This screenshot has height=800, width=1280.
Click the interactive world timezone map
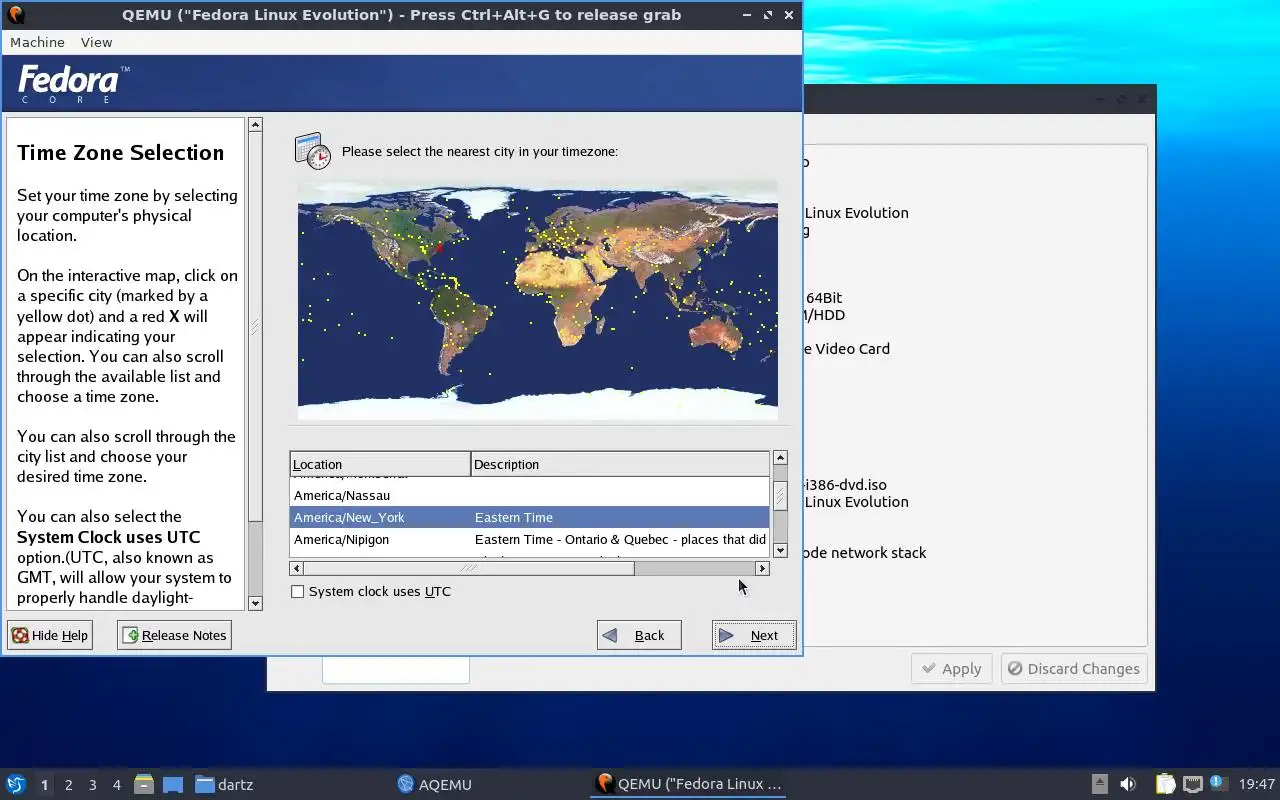pyautogui.click(x=537, y=300)
